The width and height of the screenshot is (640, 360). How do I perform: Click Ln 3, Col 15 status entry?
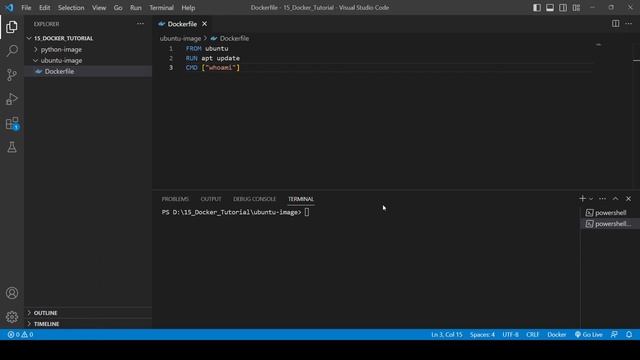point(447,334)
